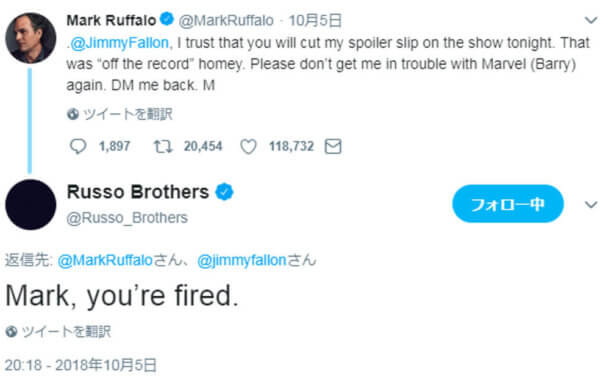Open Mark Ruffalo's profile photo
The width and height of the screenshot is (600, 384).
31,38
